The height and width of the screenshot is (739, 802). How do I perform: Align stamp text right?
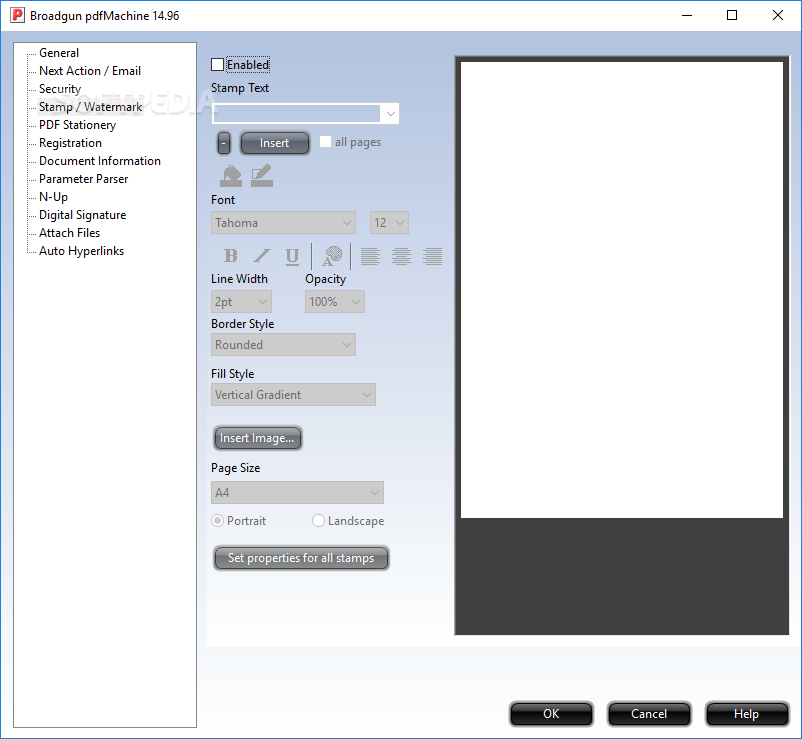tap(433, 256)
